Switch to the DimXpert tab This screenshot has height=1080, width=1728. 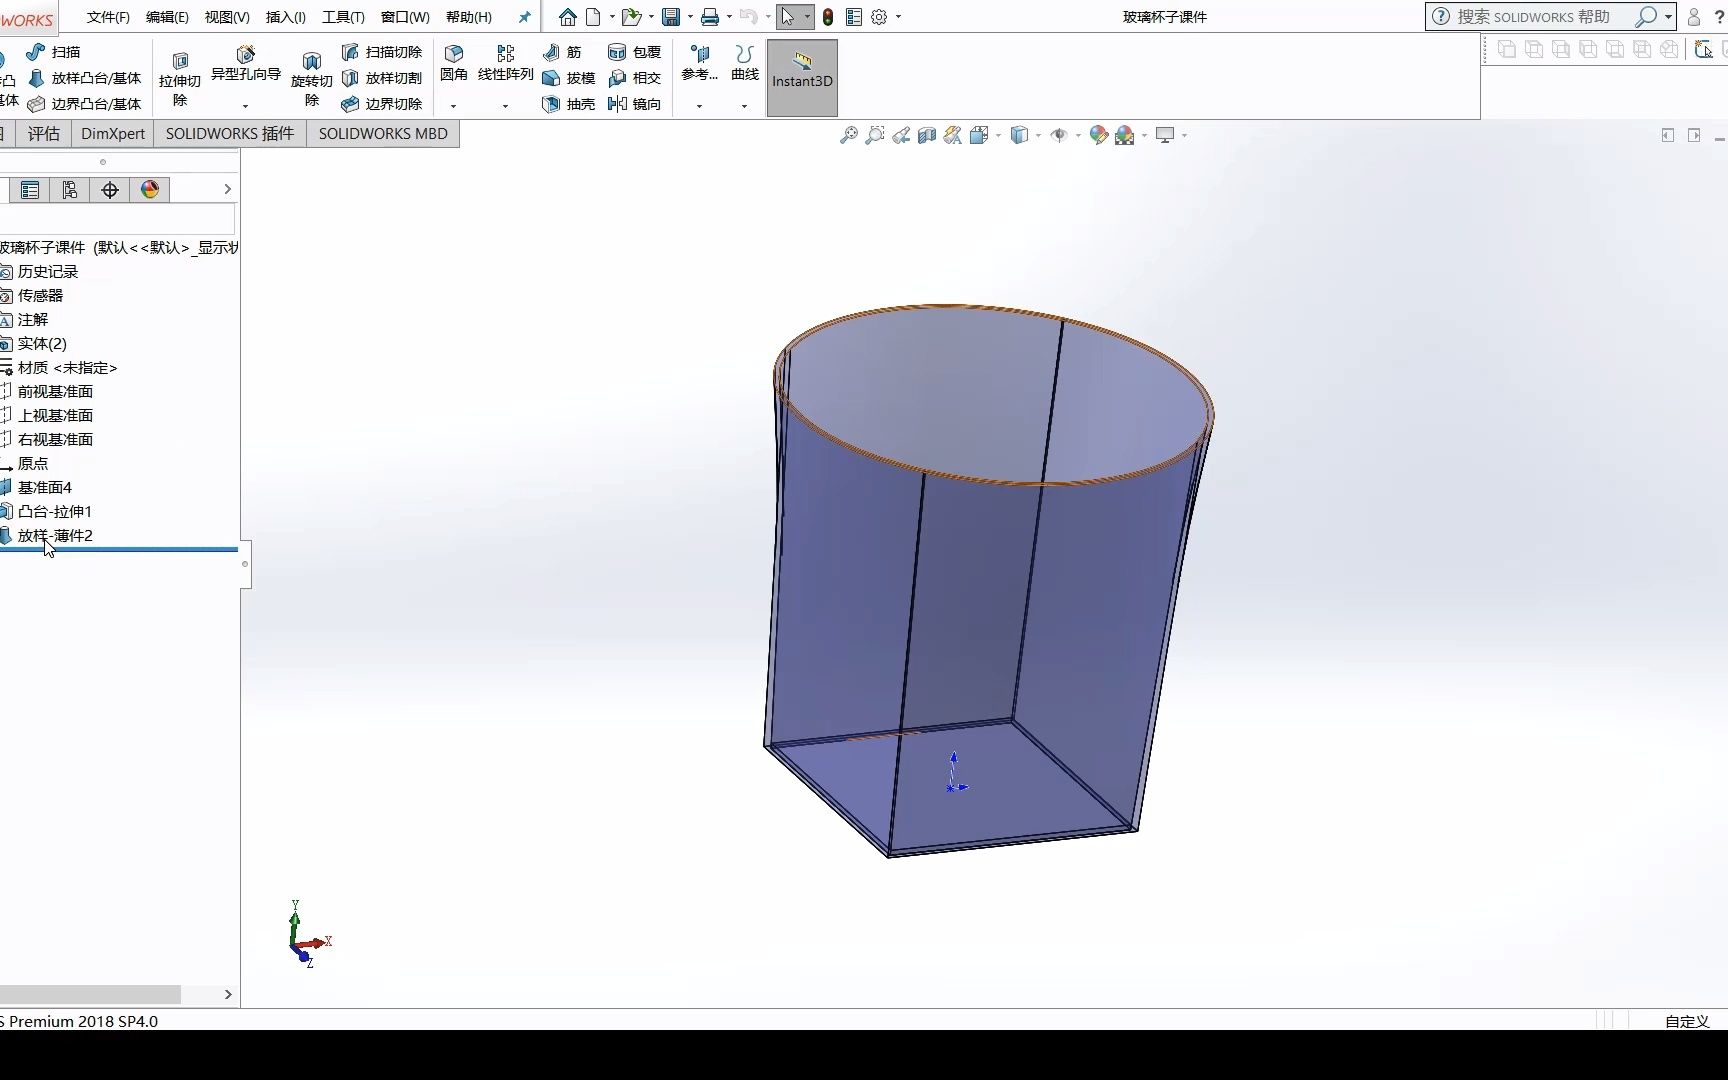coord(112,133)
